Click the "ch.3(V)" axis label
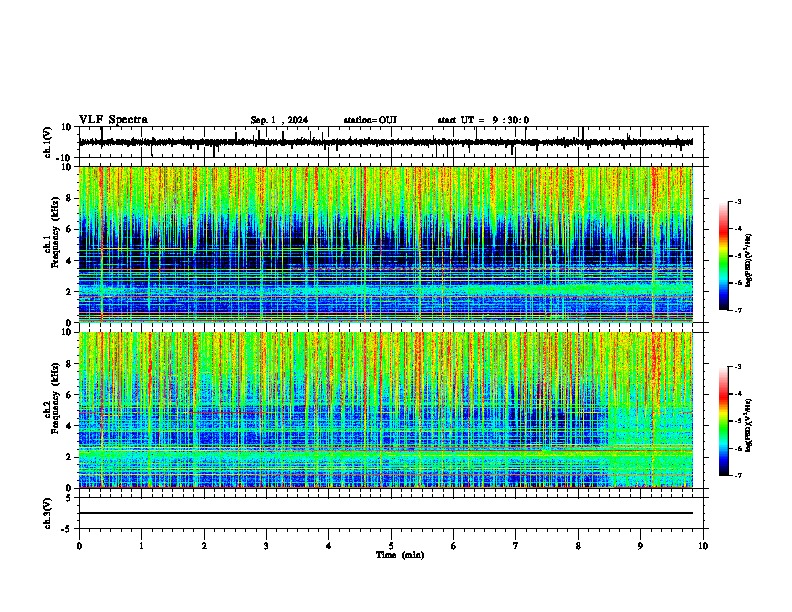 48,514
